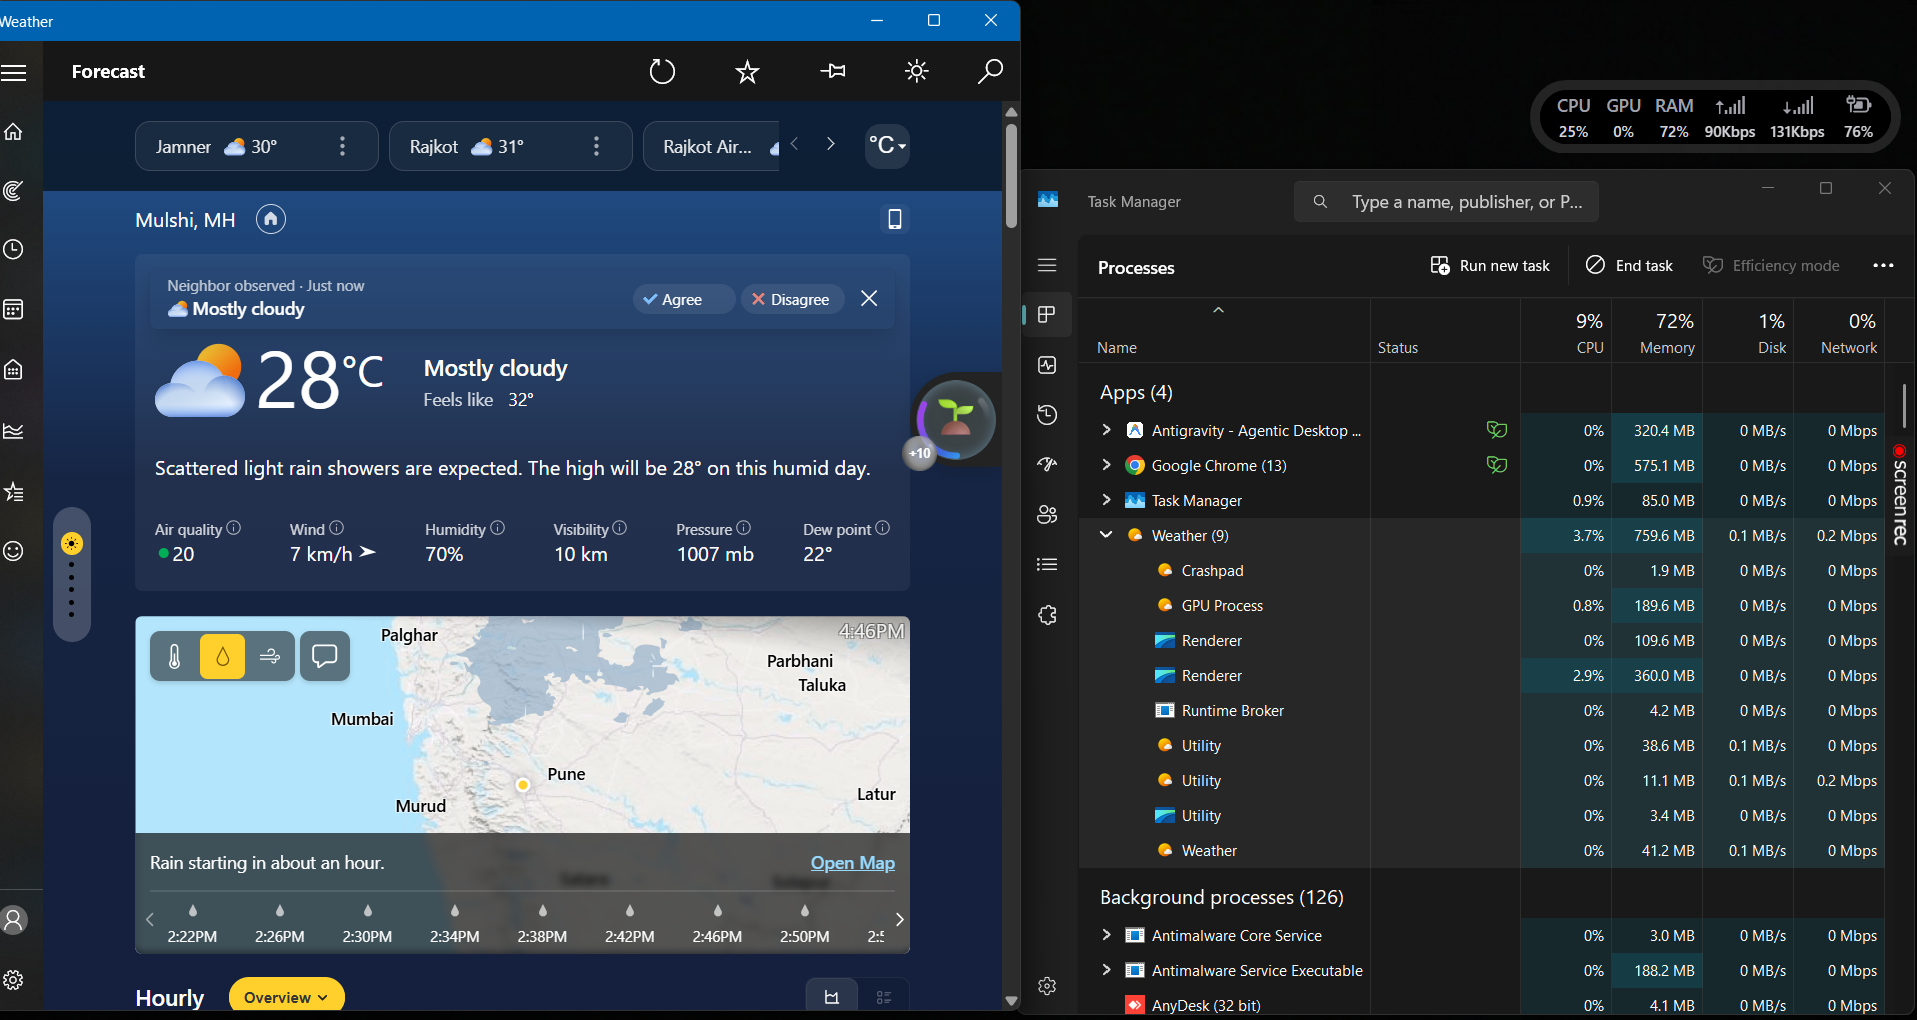Select the 2:46PM radar timeline marker
Screen dimensions: 1917x1020
pyautogui.click(x=717, y=923)
